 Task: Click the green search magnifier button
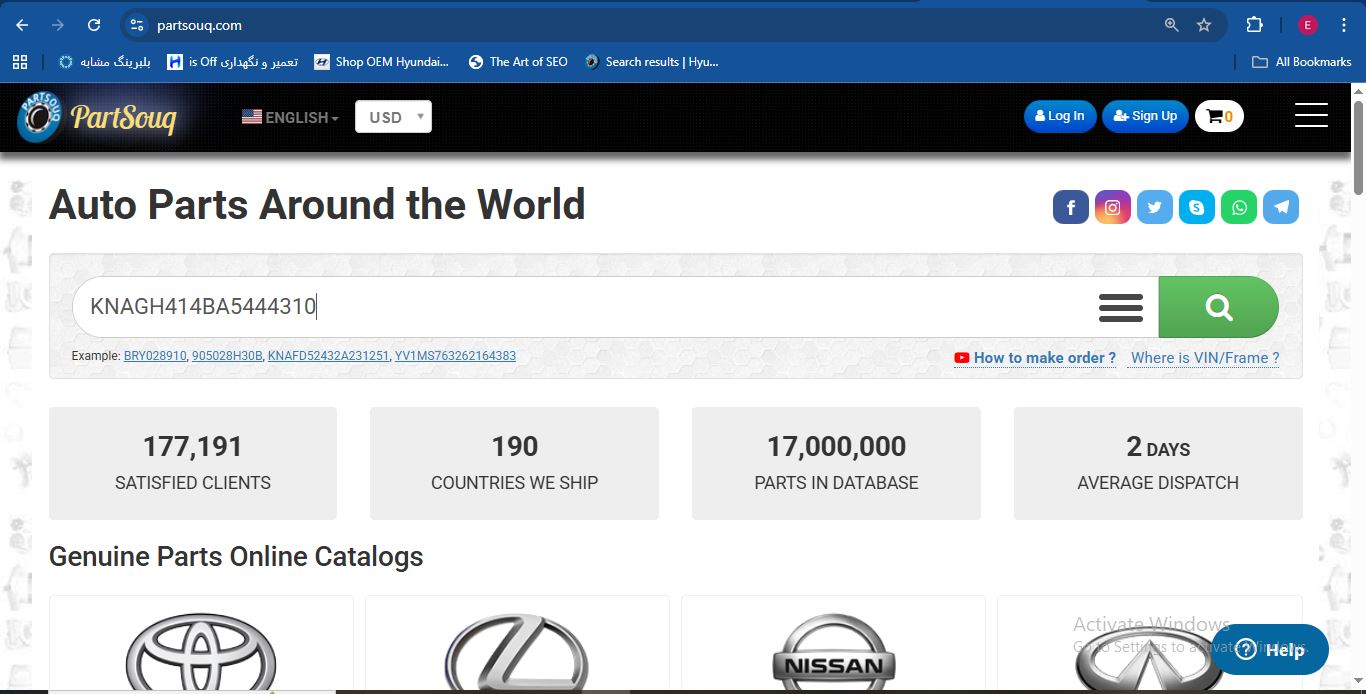coord(1218,307)
